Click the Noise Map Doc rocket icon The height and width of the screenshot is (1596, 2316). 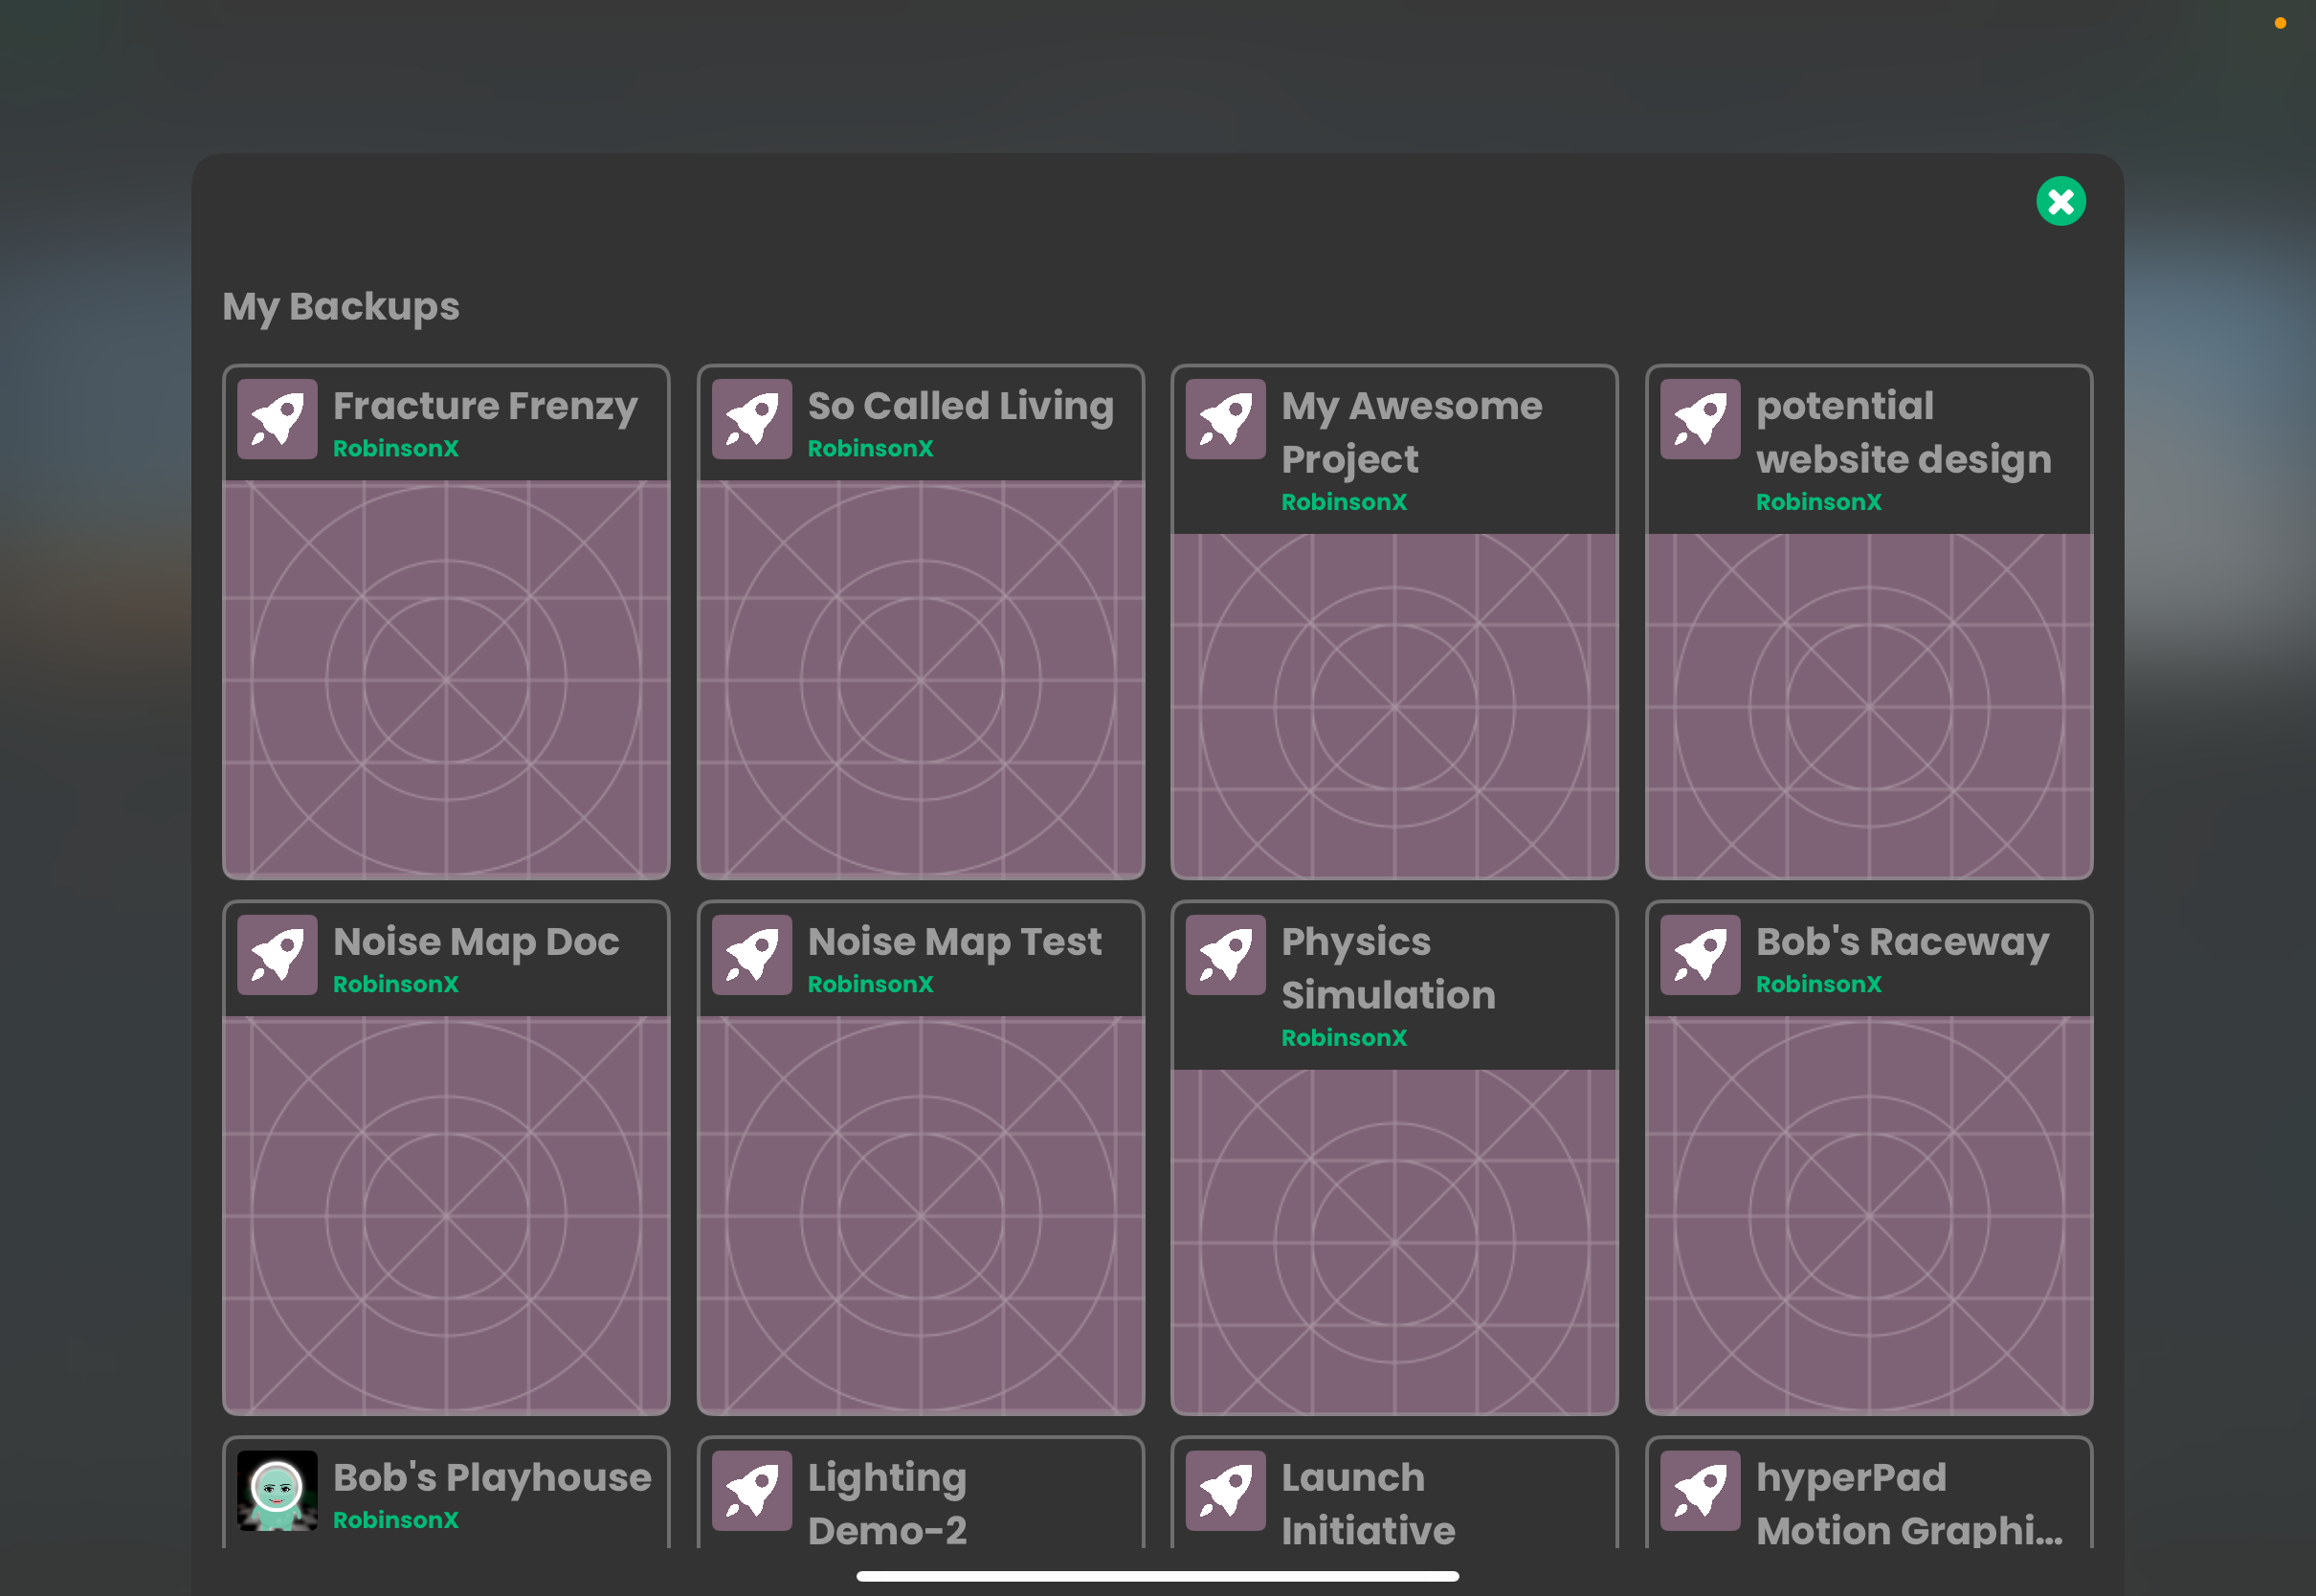coord(277,955)
